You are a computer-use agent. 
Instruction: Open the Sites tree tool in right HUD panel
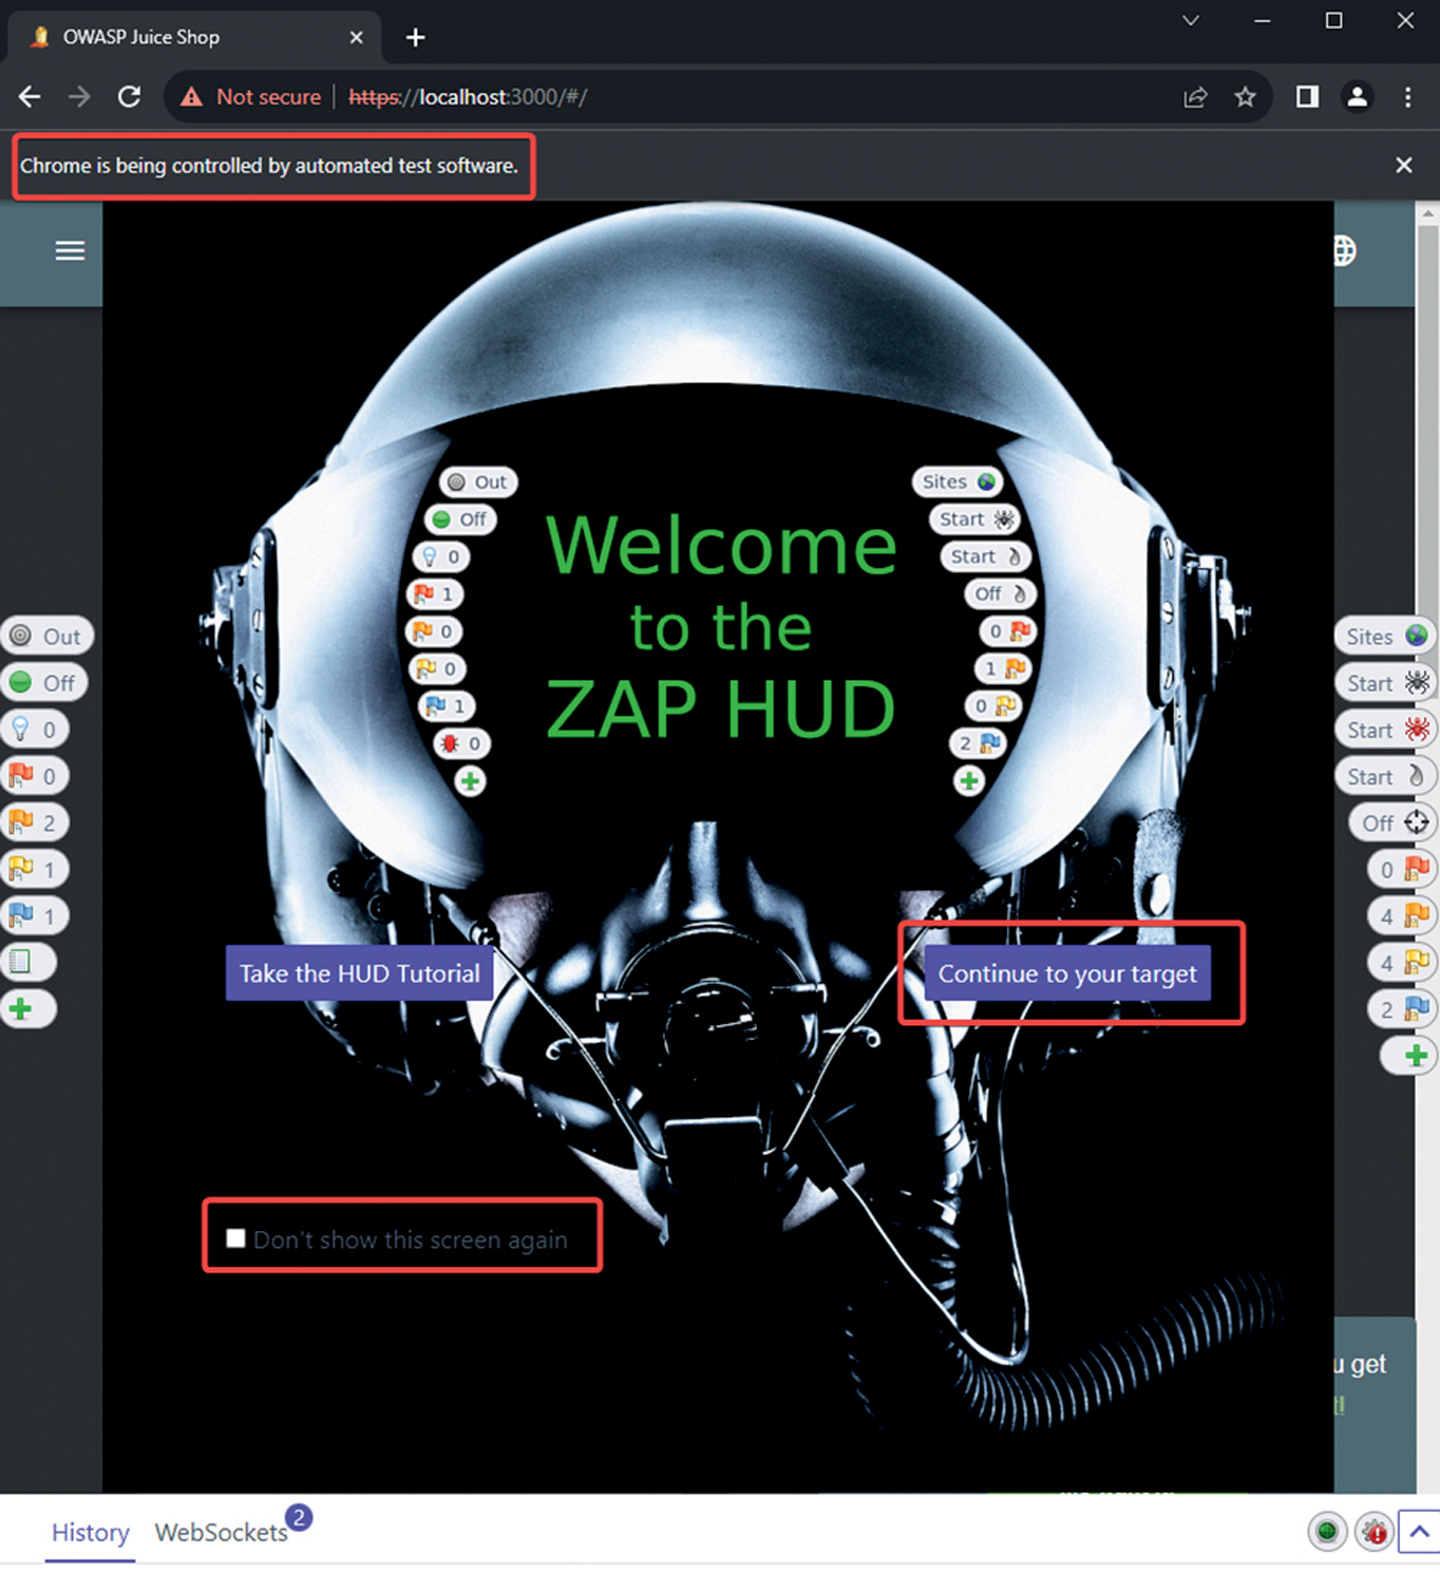click(1385, 636)
